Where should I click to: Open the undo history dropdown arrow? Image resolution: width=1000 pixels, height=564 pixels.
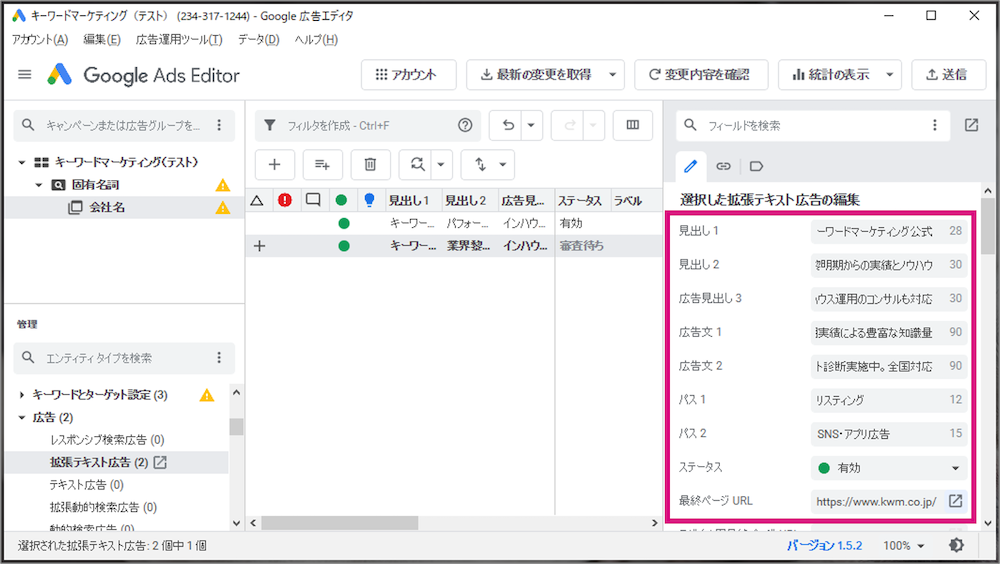coord(531,125)
